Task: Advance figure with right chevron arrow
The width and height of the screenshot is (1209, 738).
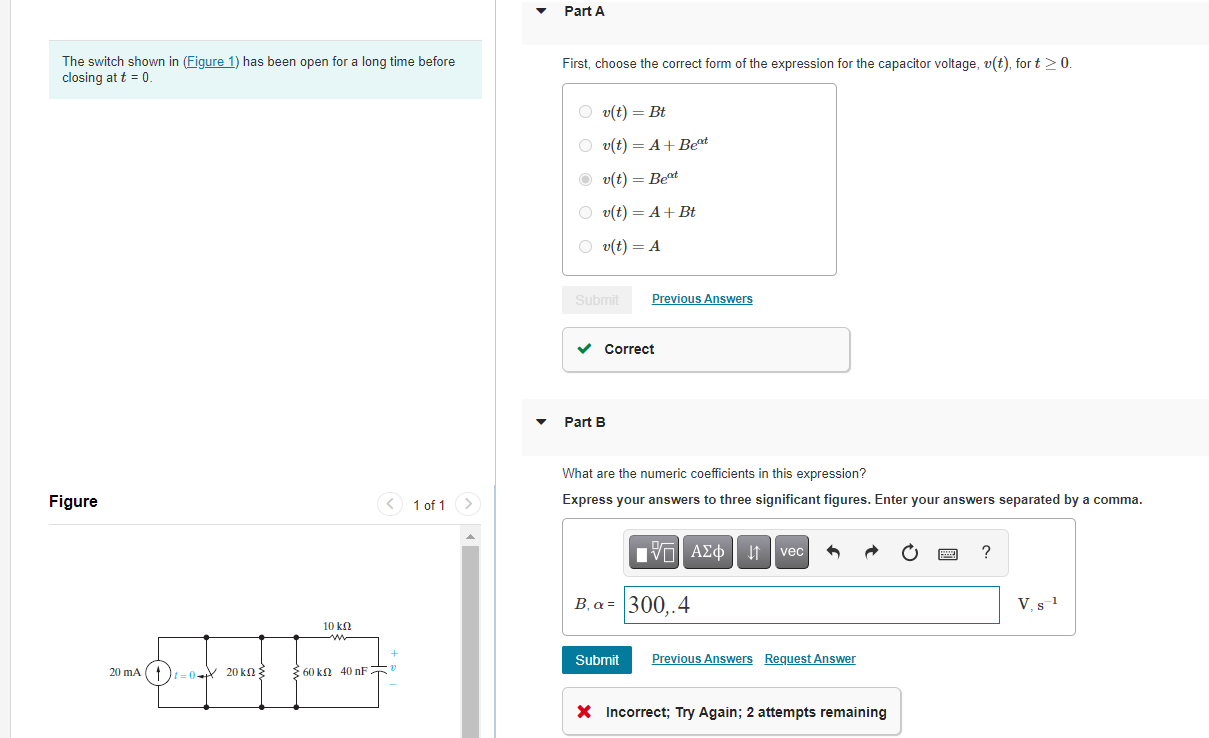Action: click(467, 504)
